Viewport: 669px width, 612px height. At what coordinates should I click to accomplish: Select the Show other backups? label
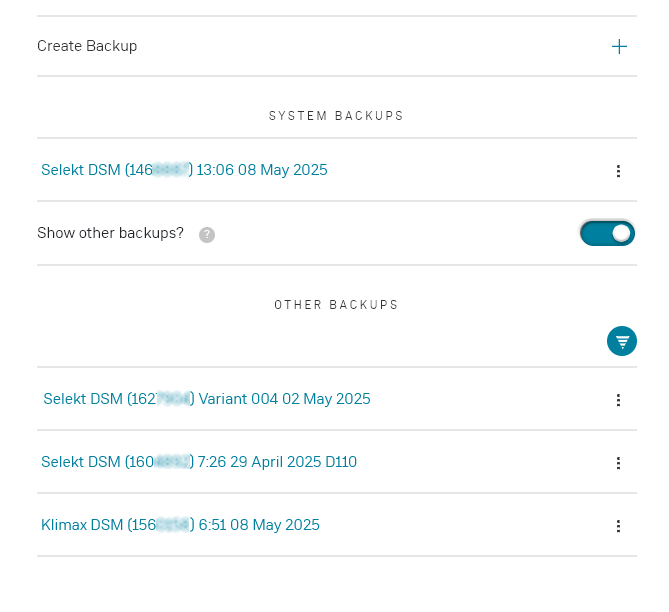[110, 233]
